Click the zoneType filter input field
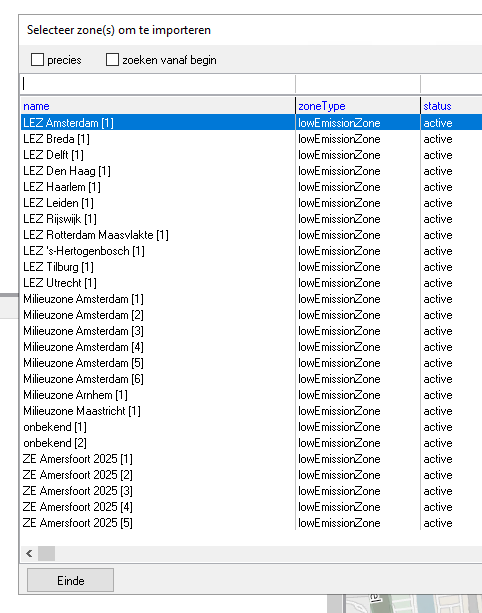The image size is (482, 613). pos(358,84)
